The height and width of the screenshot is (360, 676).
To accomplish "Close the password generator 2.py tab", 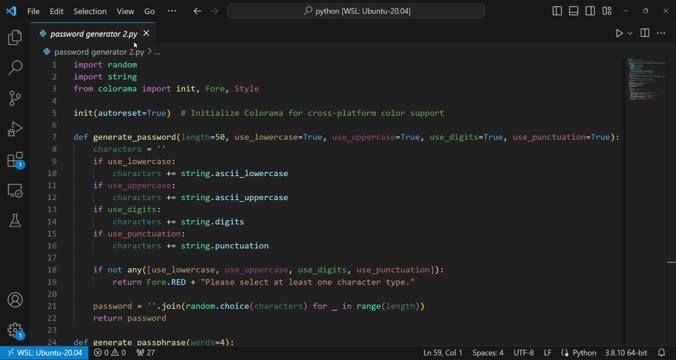I will pyautogui.click(x=146, y=33).
